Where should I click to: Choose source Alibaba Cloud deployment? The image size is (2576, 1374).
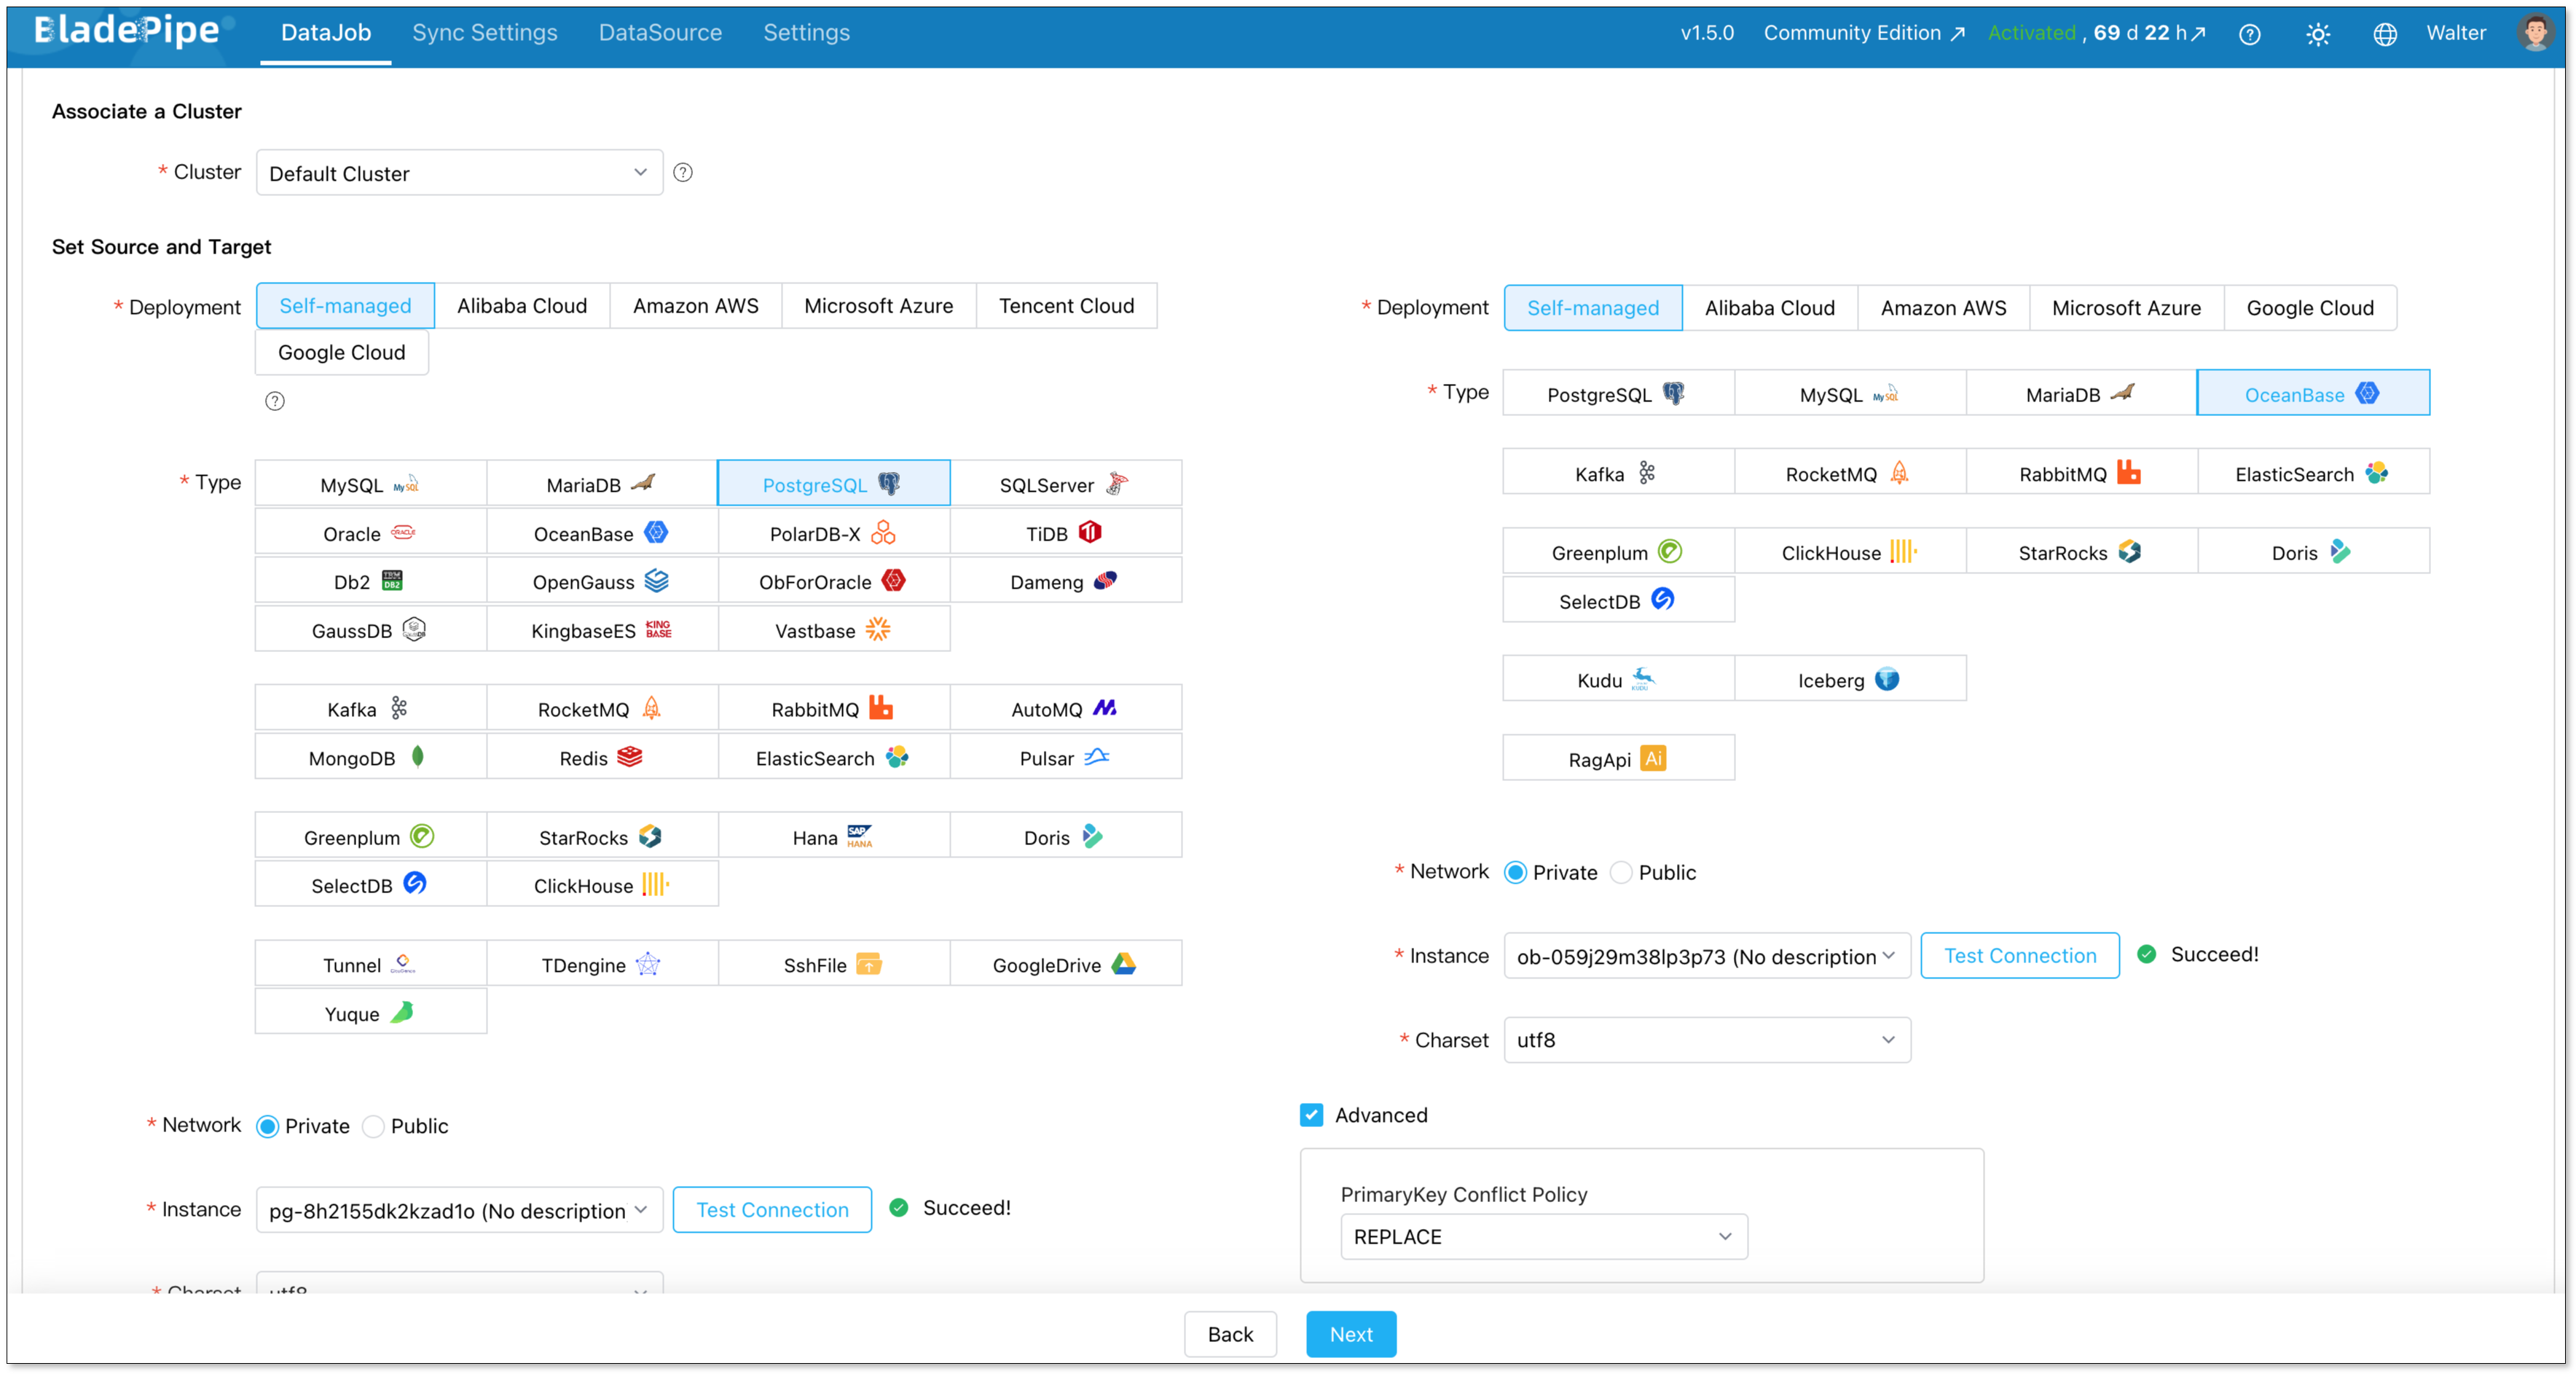522,305
